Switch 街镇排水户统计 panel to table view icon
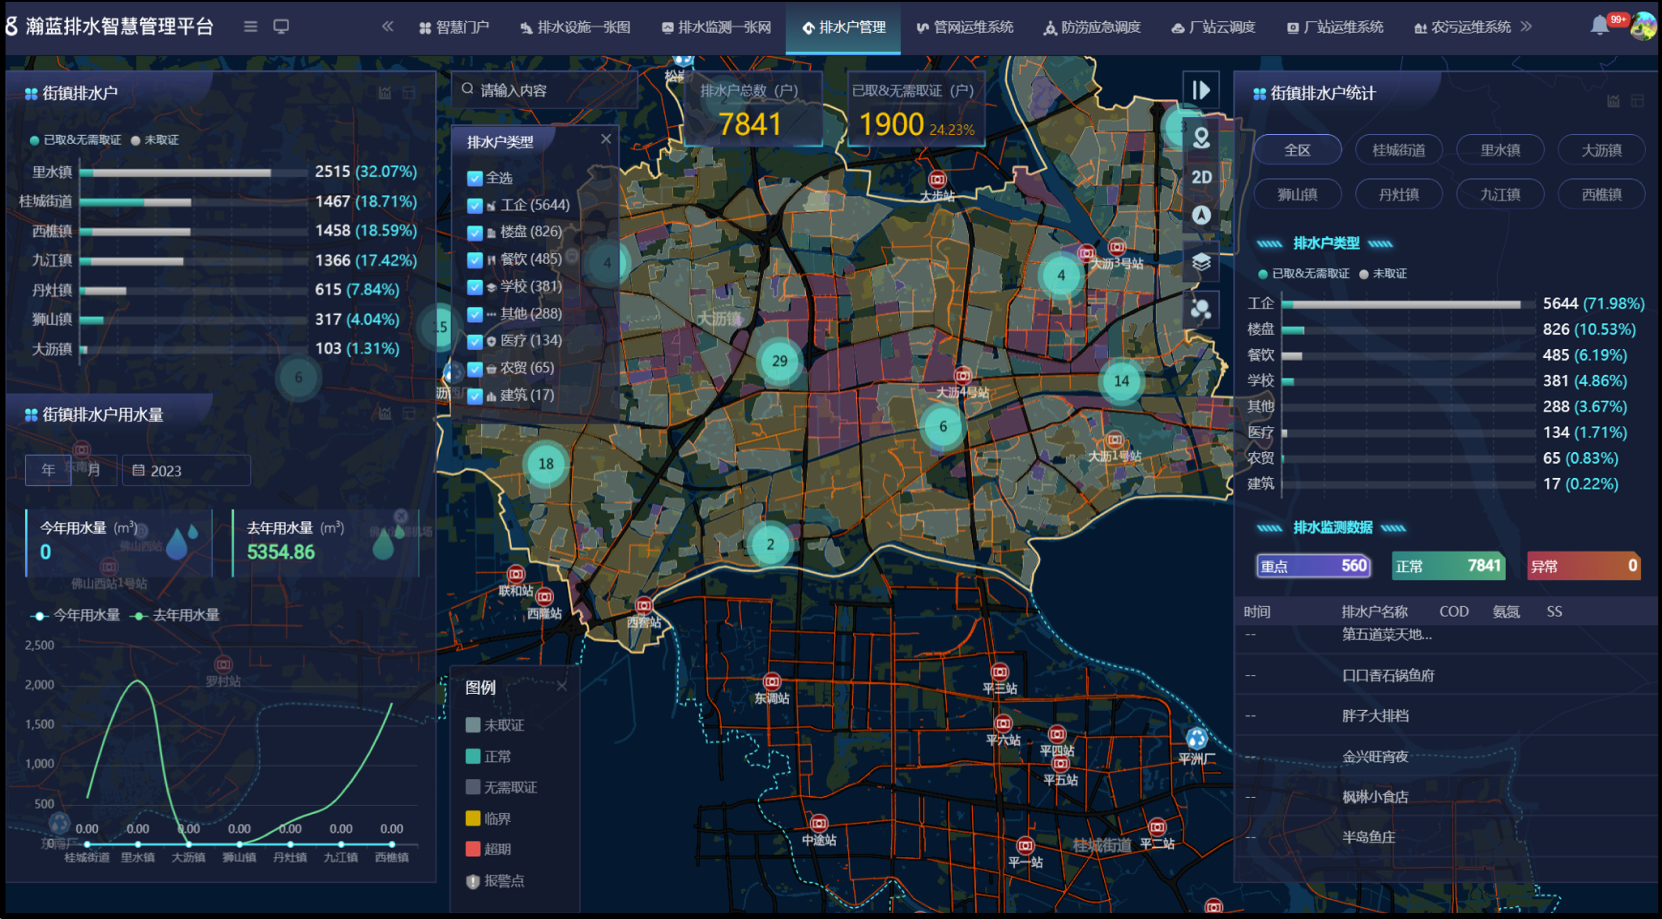The image size is (1662, 919). [1637, 101]
